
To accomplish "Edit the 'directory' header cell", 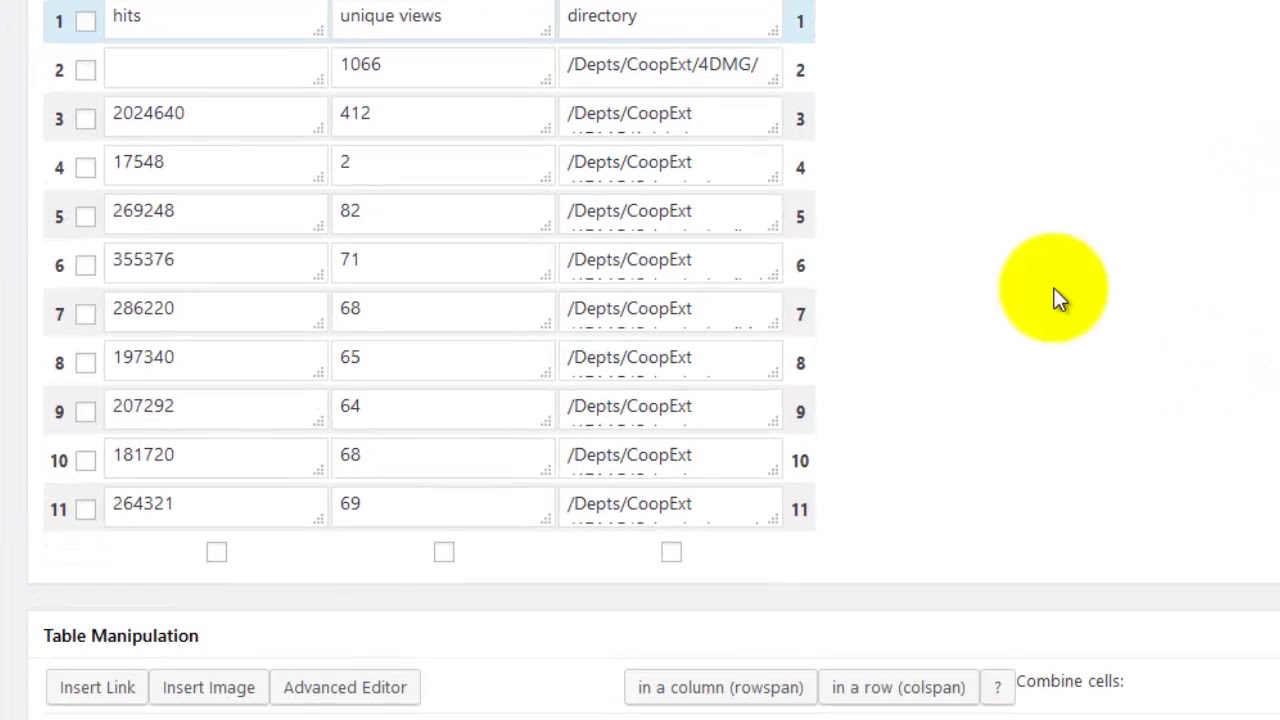I will 669,19.
